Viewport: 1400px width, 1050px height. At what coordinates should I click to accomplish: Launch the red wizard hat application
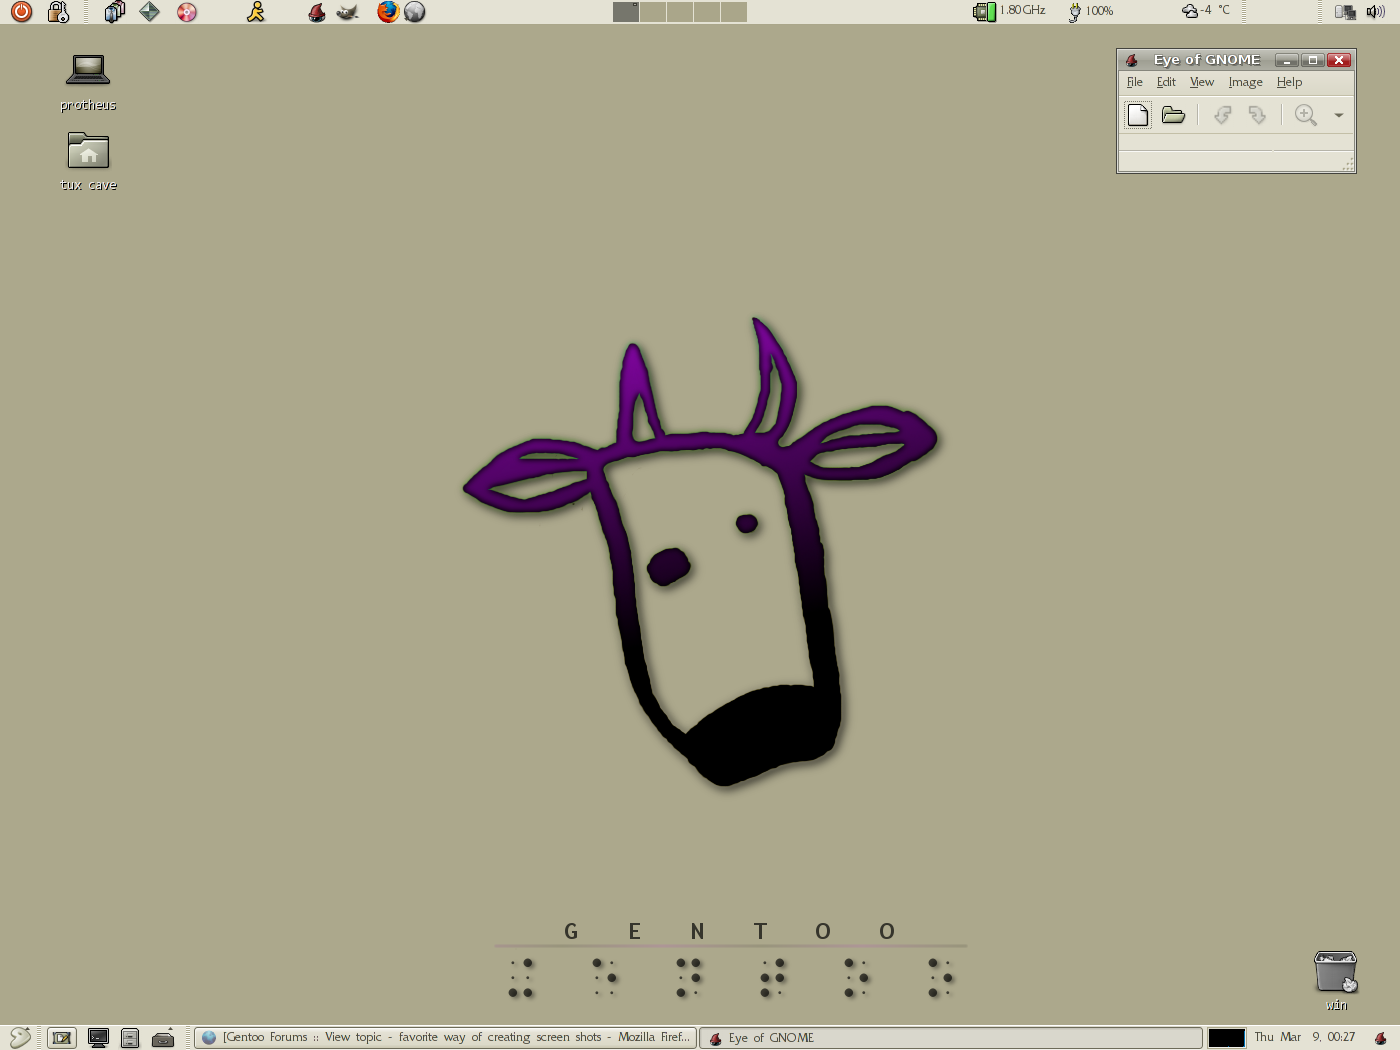tap(316, 12)
